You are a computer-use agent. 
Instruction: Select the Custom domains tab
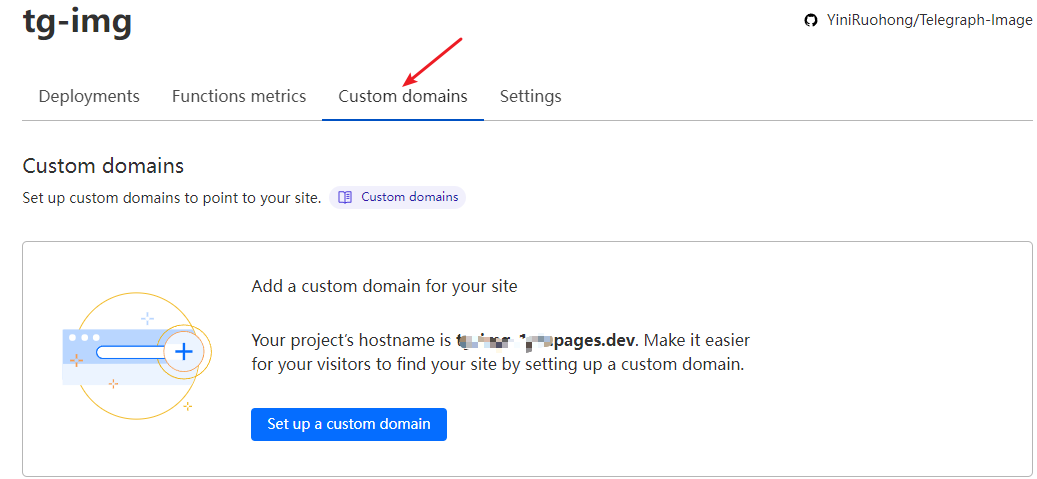(x=403, y=96)
